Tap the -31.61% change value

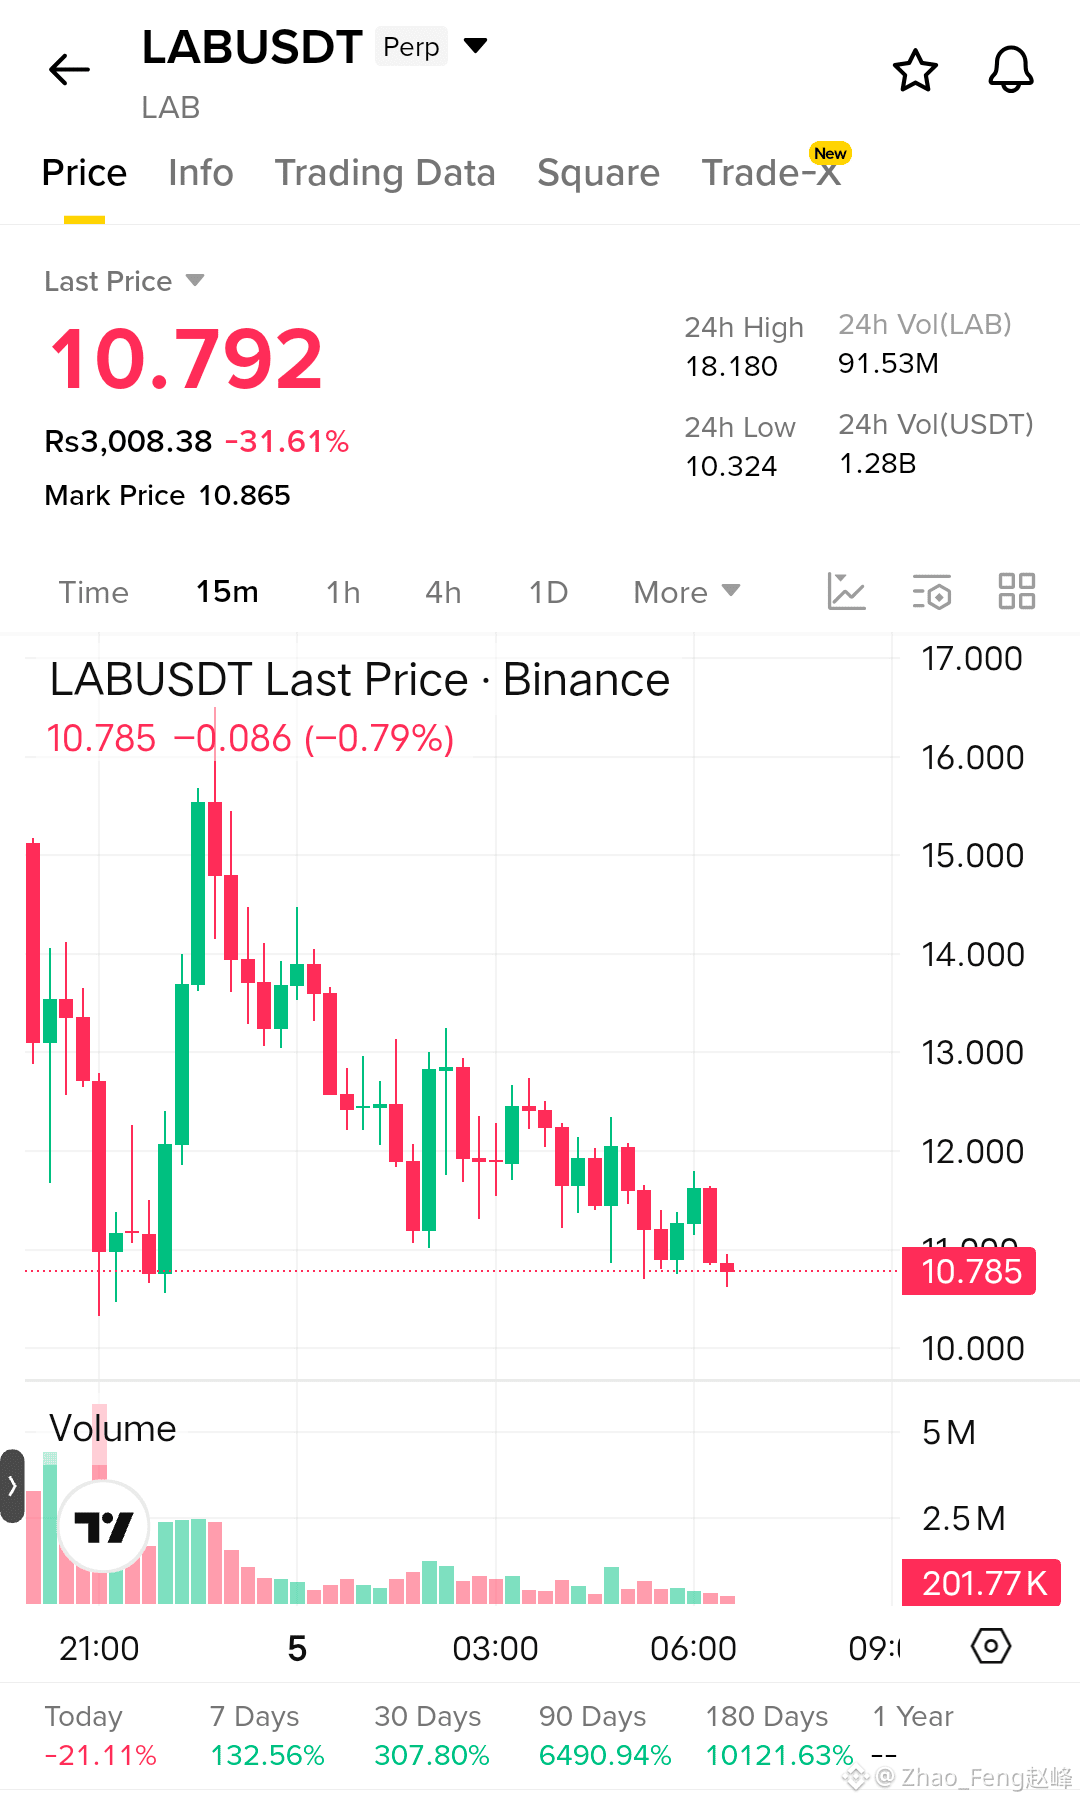[287, 441]
